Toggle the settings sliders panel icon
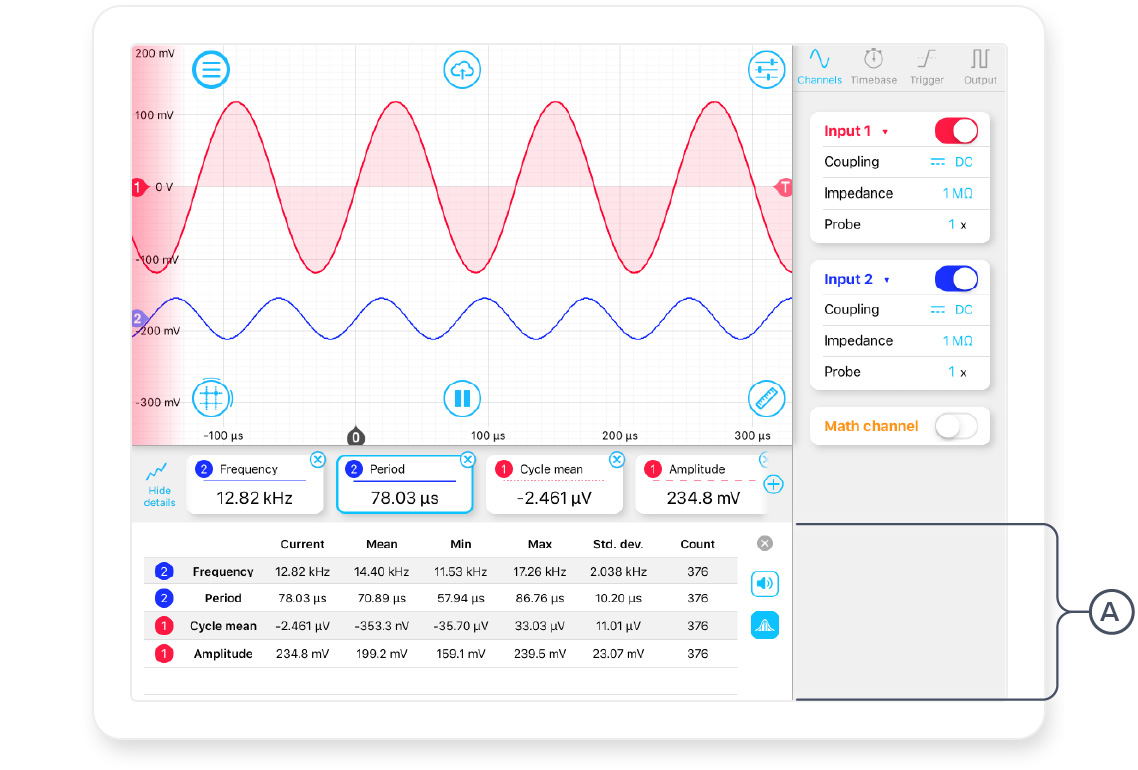Viewport: 1138px width, 770px height. [767, 69]
